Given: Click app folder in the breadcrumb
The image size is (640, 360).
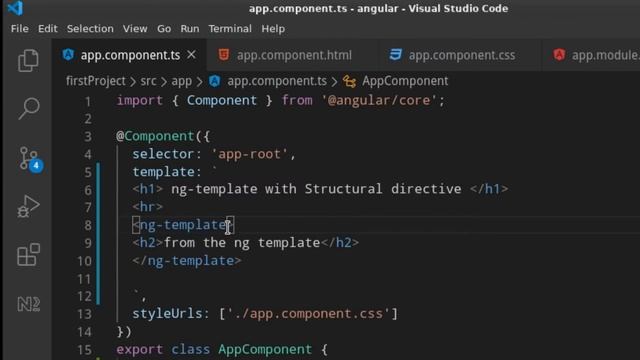Looking at the screenshot, I should pos(182,81).
